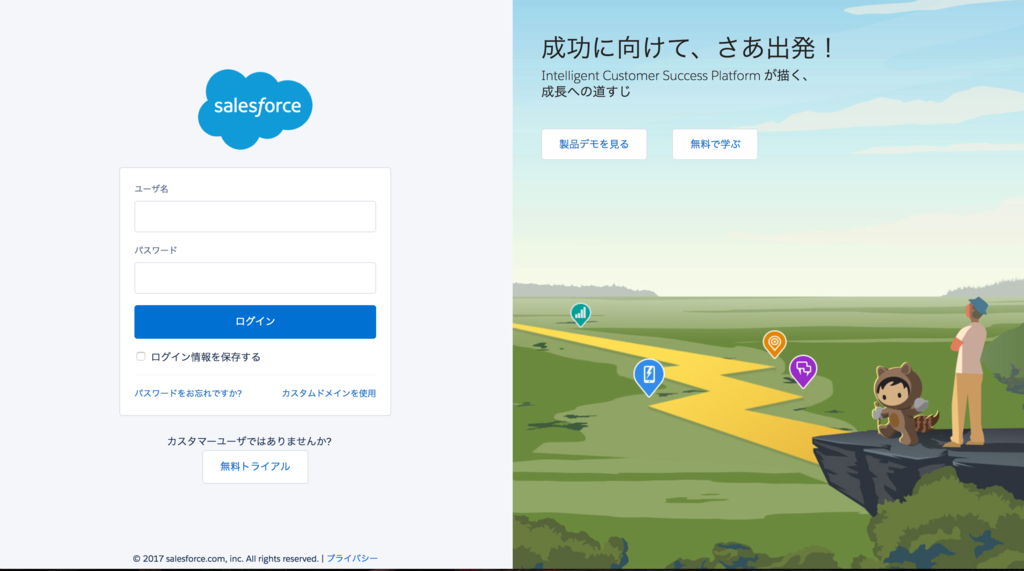Click the Salesforce cloud logo
This screenshot has height=571, width=1024.
[255, 109]
